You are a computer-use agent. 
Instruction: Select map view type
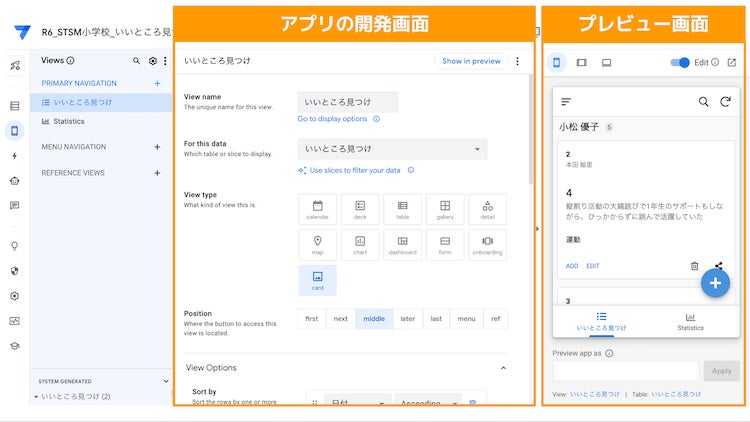[318, 245]
